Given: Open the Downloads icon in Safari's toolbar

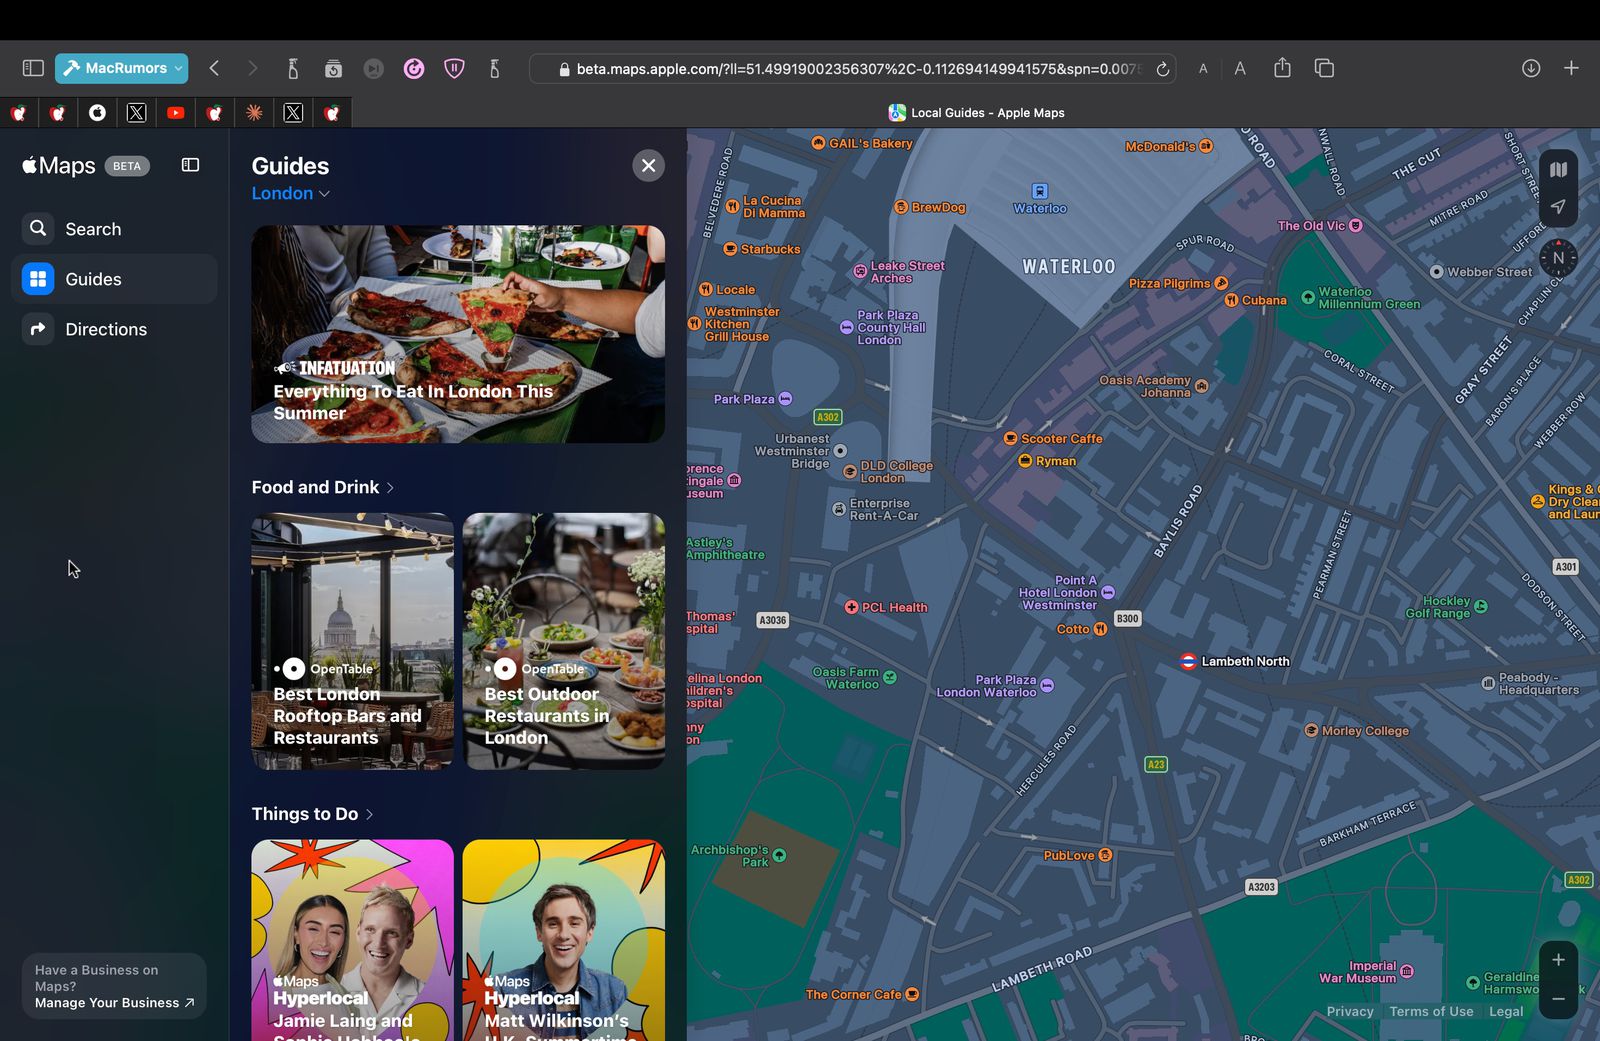Looking at the screenshot, I should [x=1529, y=68].
